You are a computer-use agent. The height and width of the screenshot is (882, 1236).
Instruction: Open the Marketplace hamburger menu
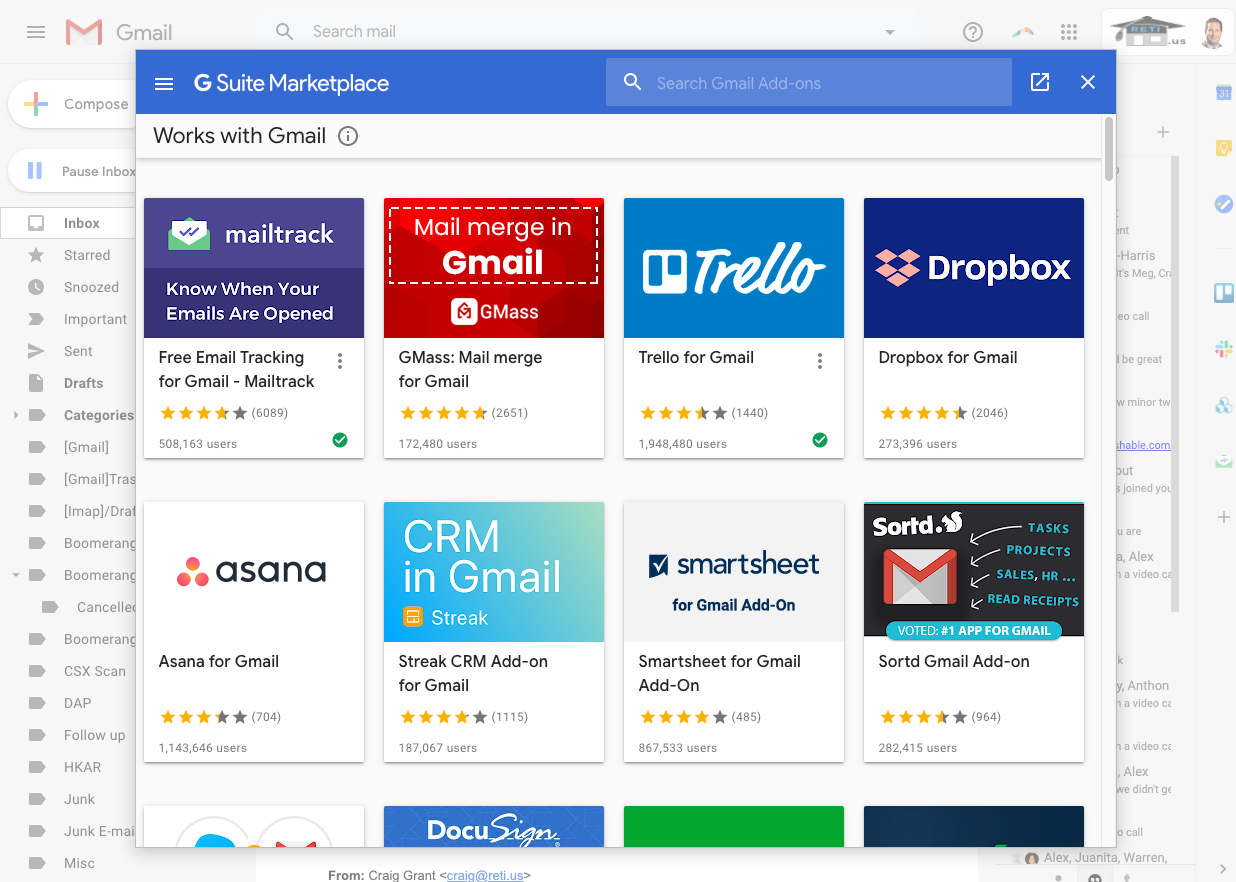coord(163,82)
